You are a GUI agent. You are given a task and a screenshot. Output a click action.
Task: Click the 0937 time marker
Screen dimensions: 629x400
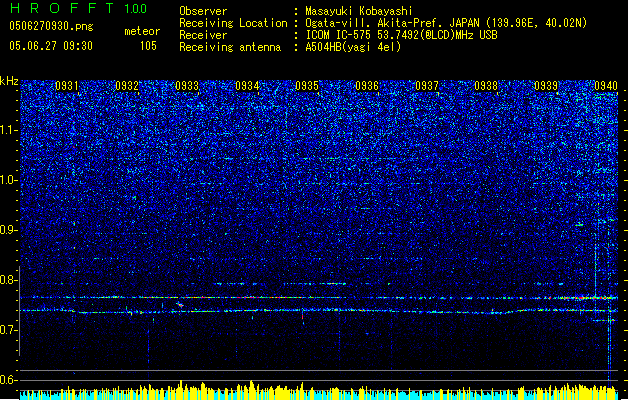tap(427, 86)
